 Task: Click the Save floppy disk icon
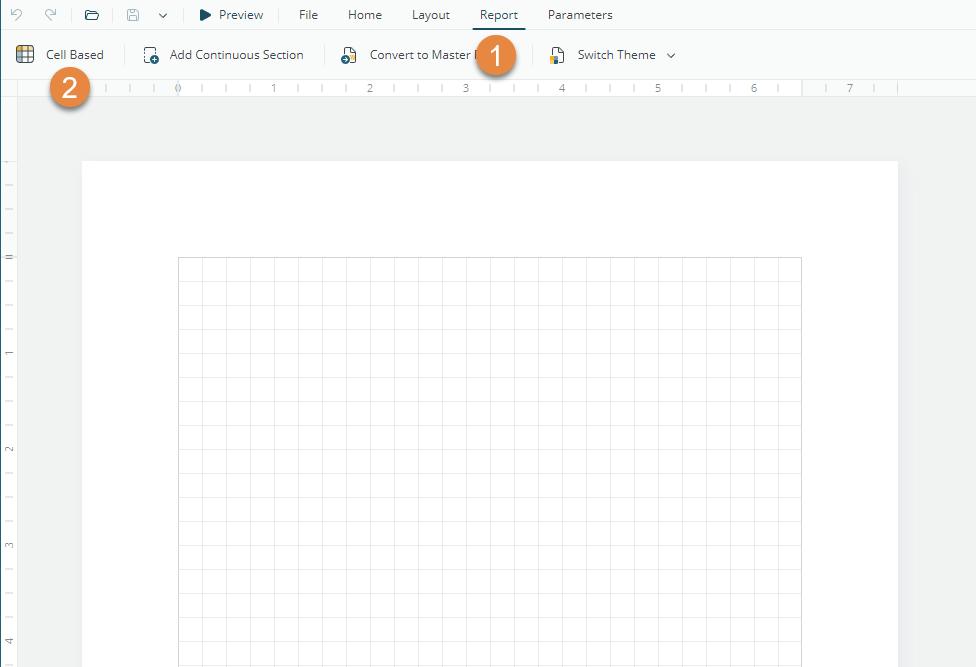(133, 15)
